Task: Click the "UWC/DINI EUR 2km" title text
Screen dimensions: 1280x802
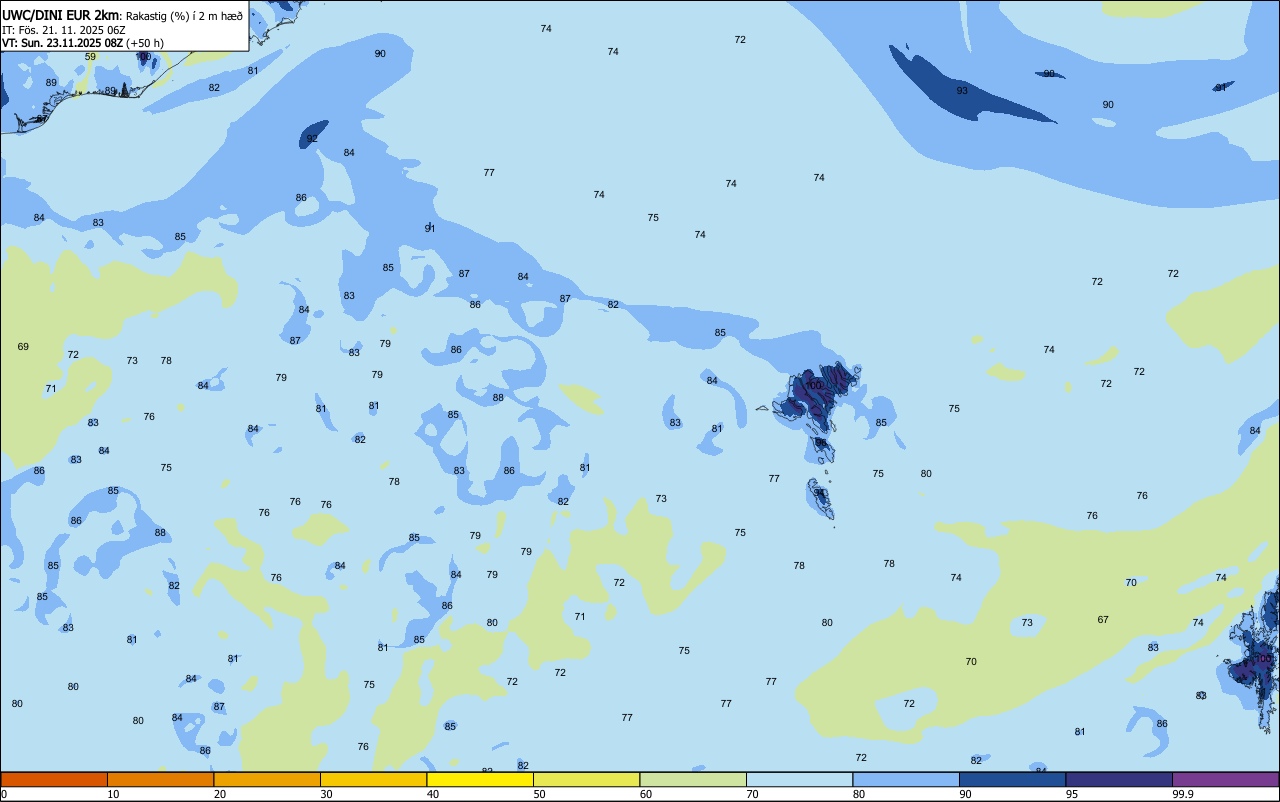Action: pyautogui.click(x=60, y=15)
